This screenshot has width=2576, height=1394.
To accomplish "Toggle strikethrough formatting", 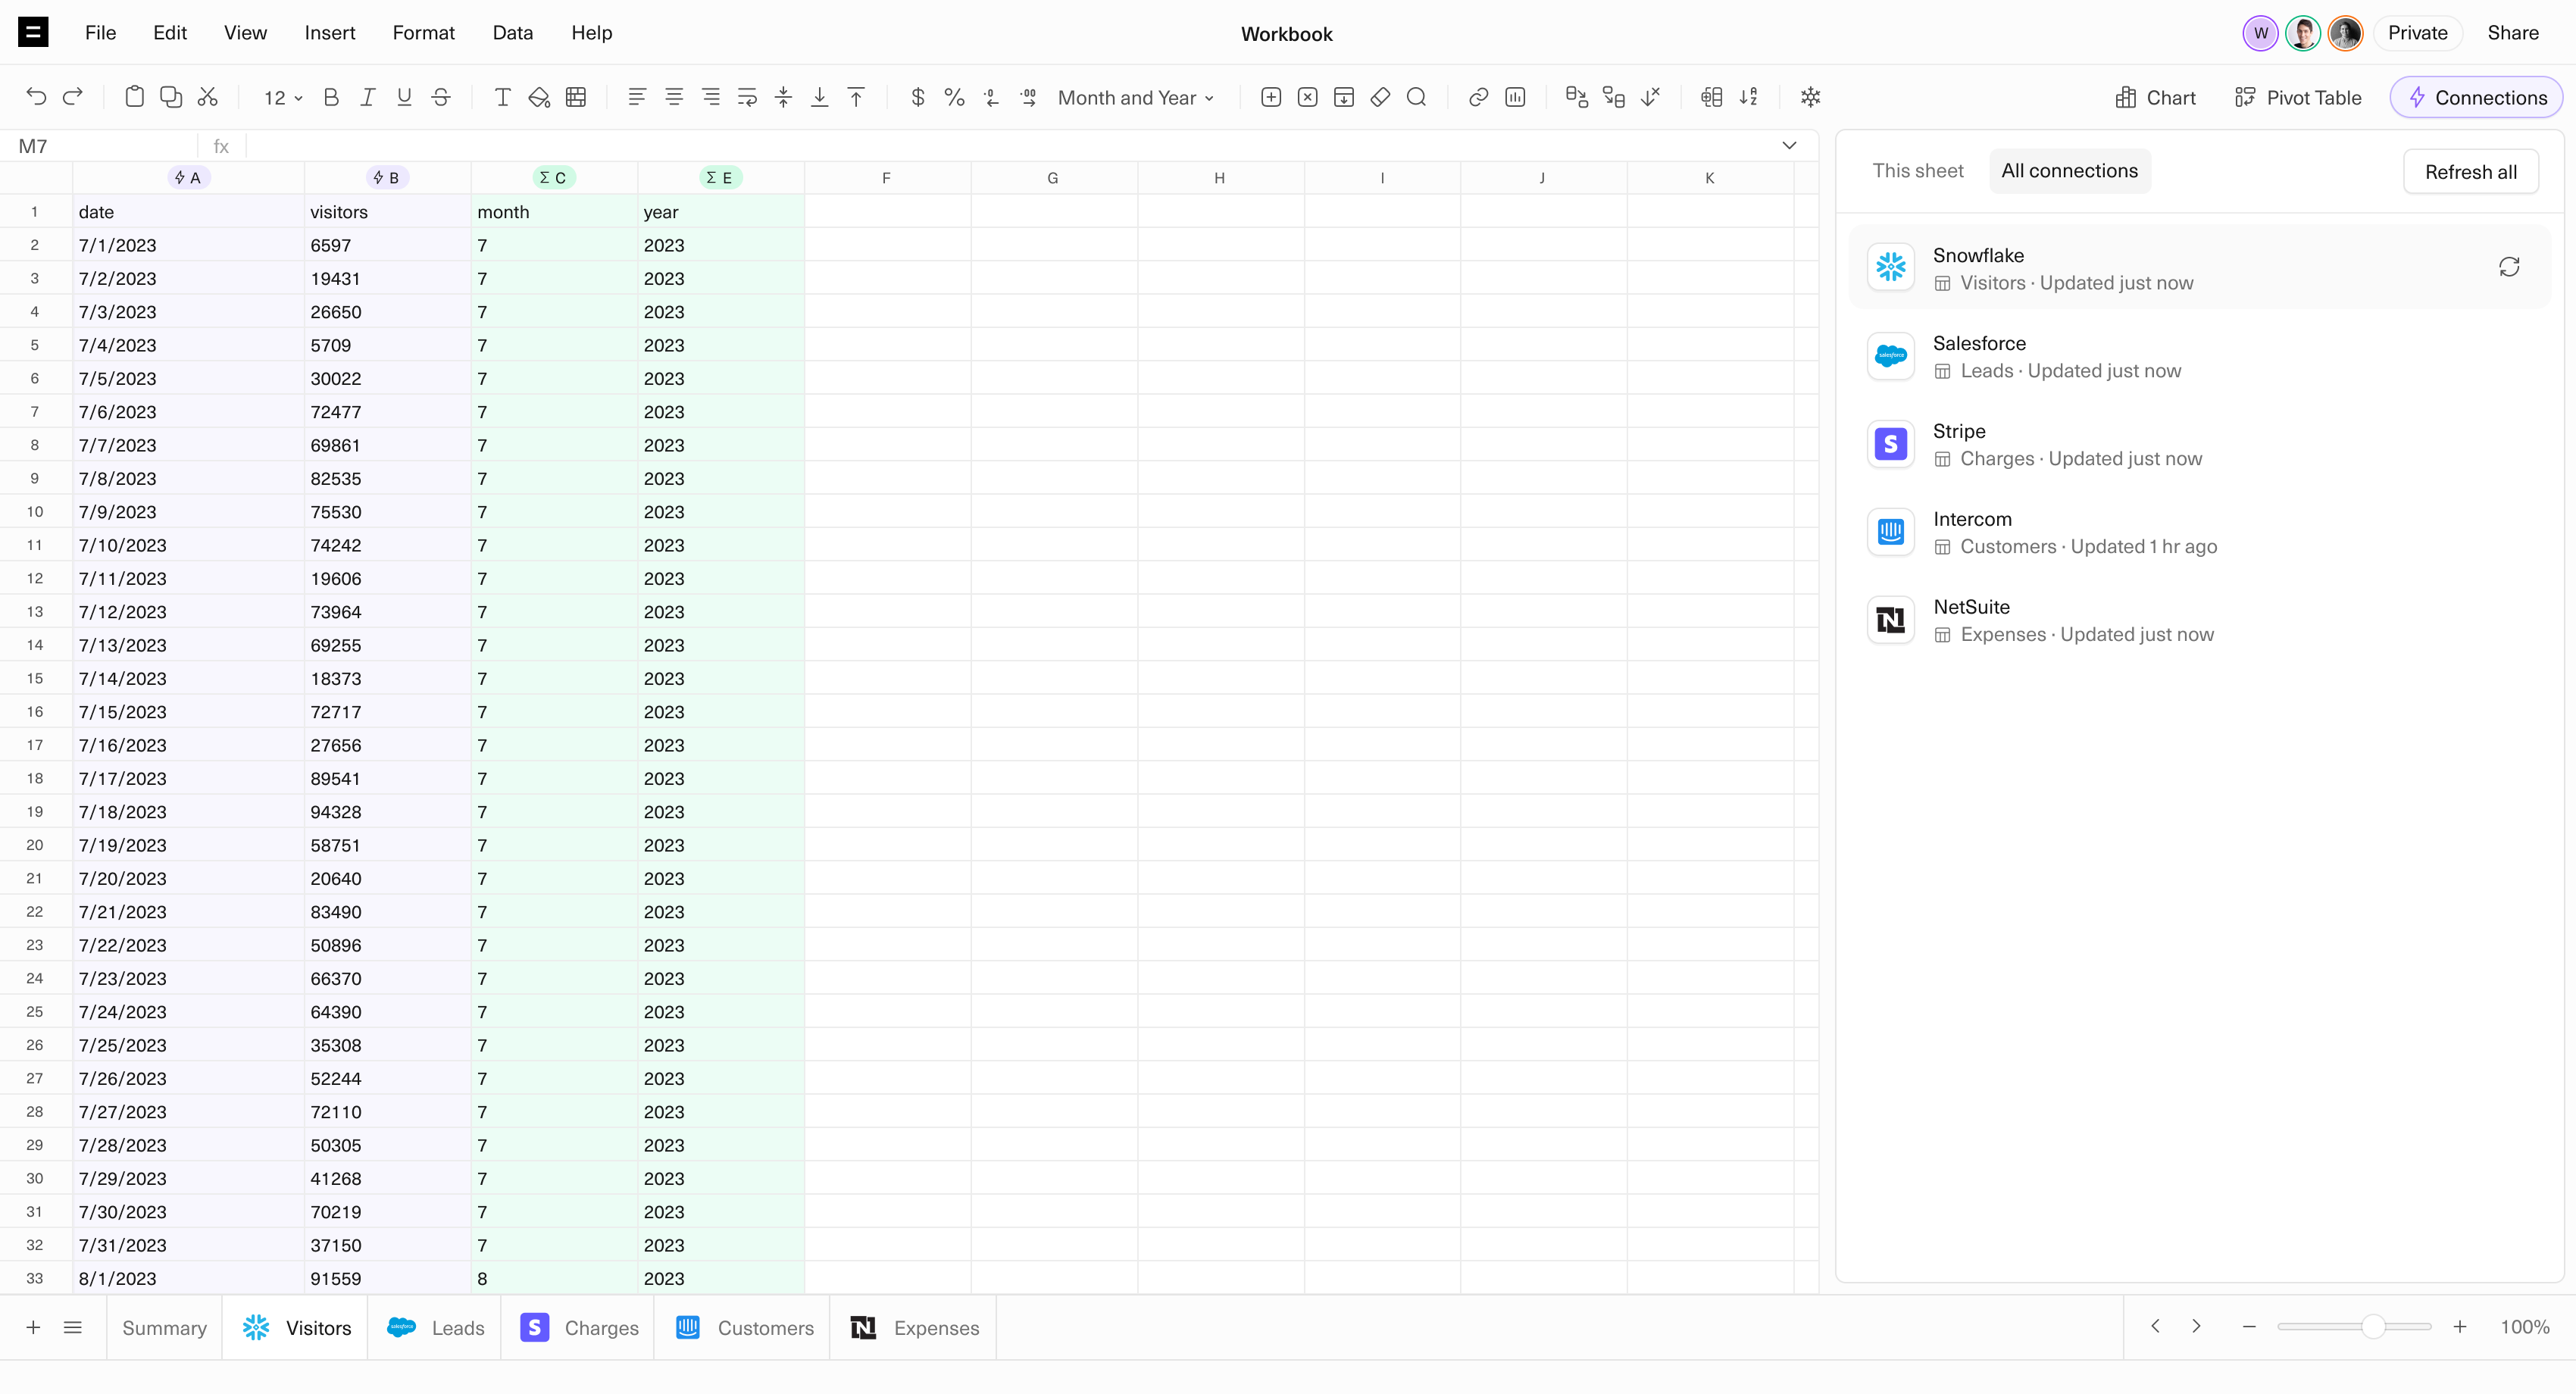I will point(441,97).
